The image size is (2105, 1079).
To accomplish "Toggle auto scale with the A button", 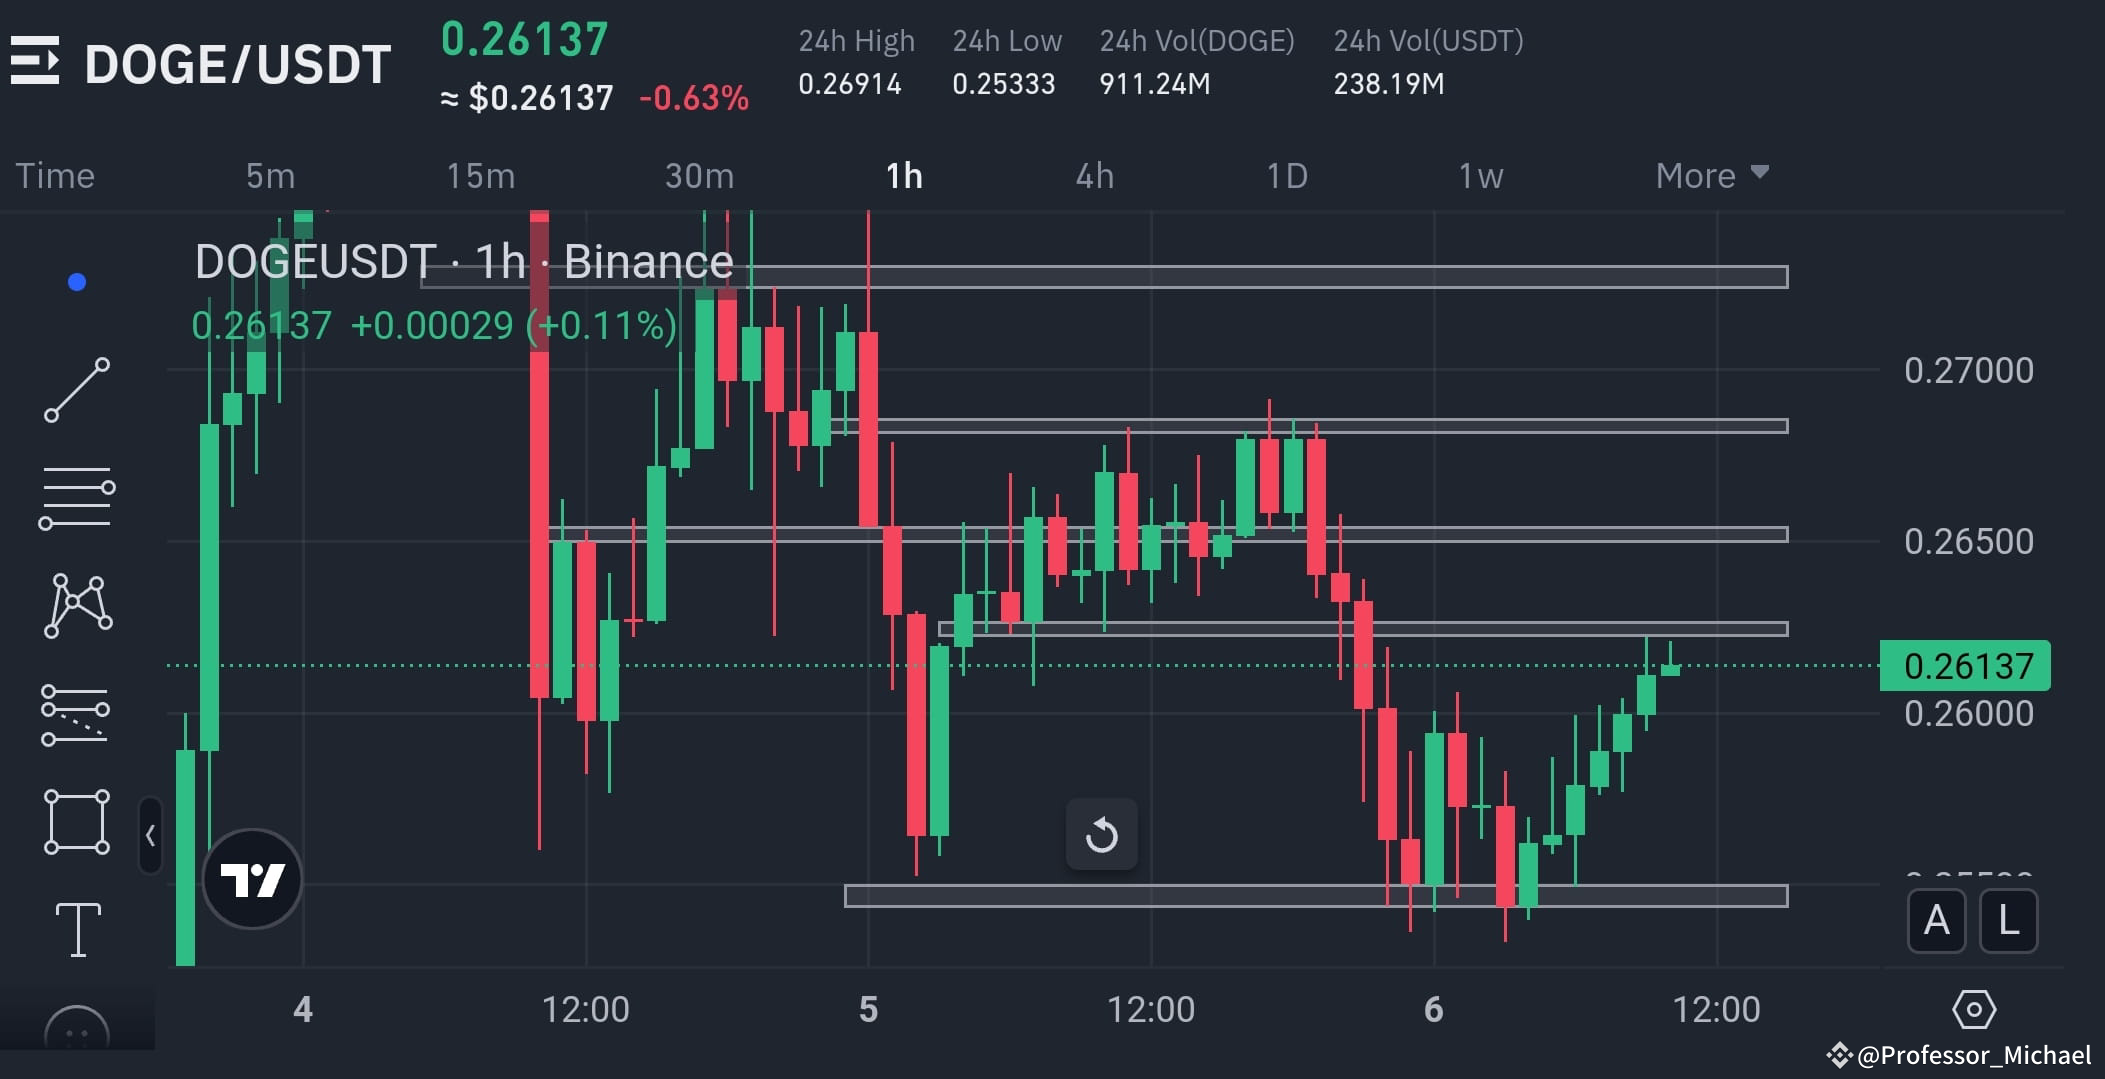I will click(x=1937, y=921).
